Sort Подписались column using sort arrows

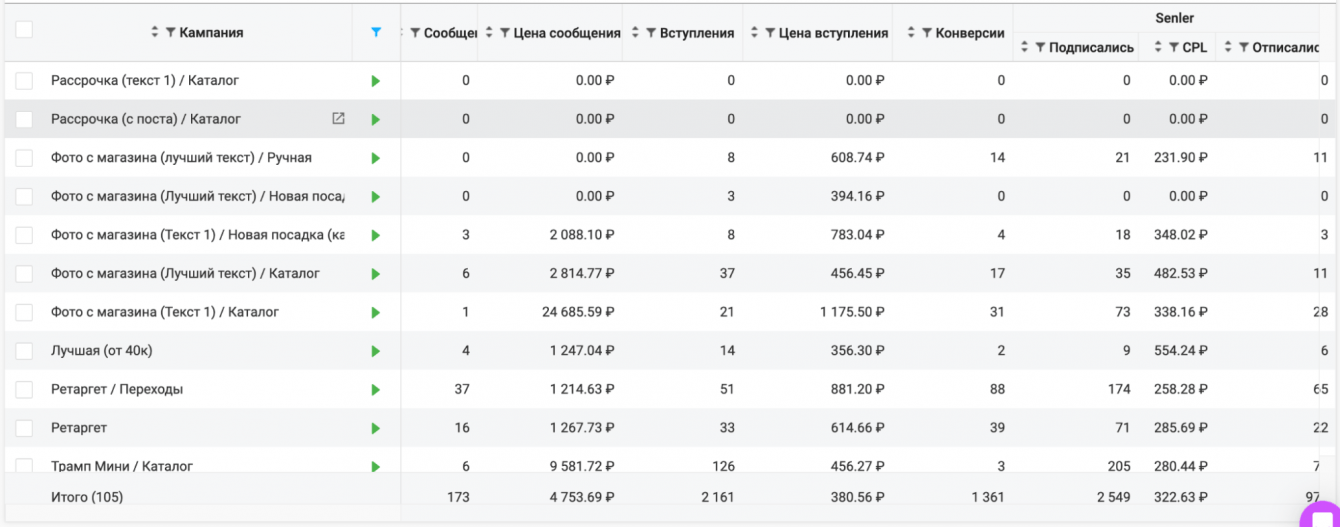[1024, 47]
